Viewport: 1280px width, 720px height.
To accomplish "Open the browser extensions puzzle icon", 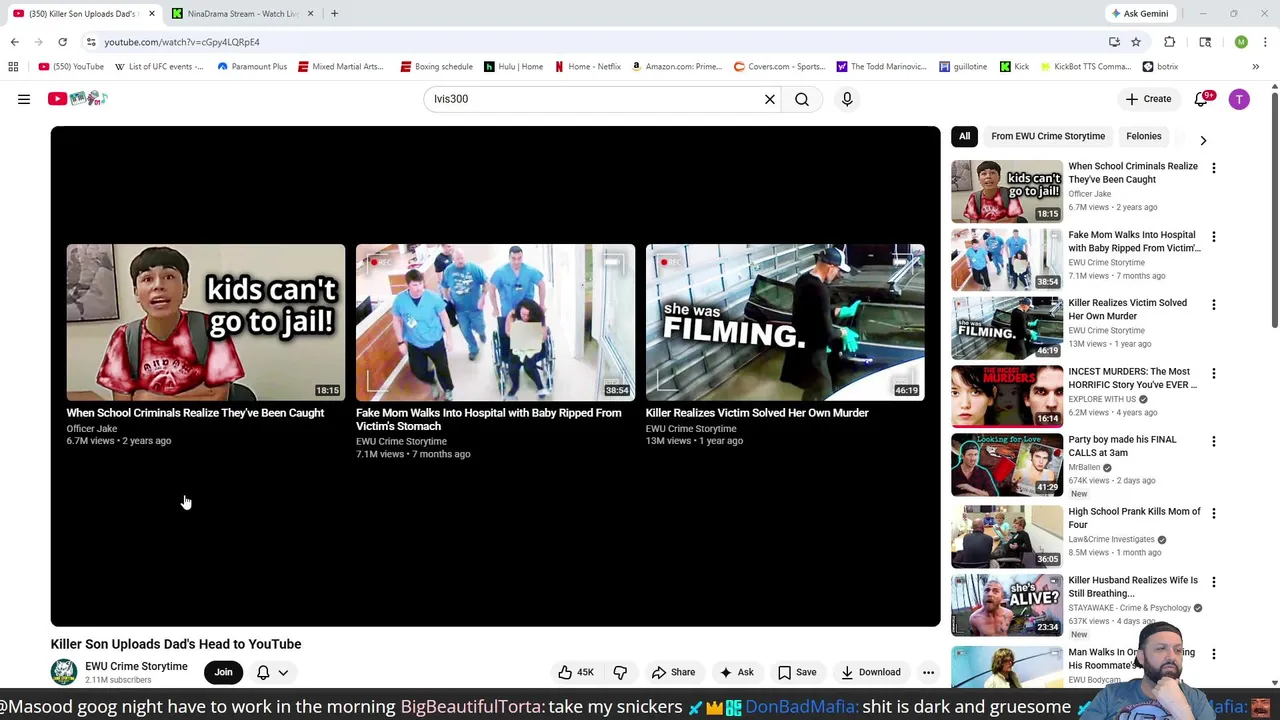I will pos(1170,42).
